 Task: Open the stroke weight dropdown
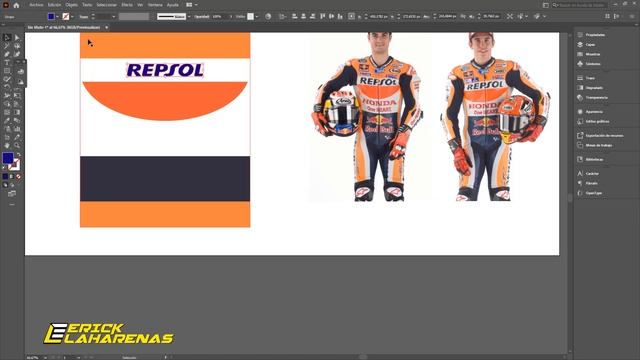[x=113, y=16]
